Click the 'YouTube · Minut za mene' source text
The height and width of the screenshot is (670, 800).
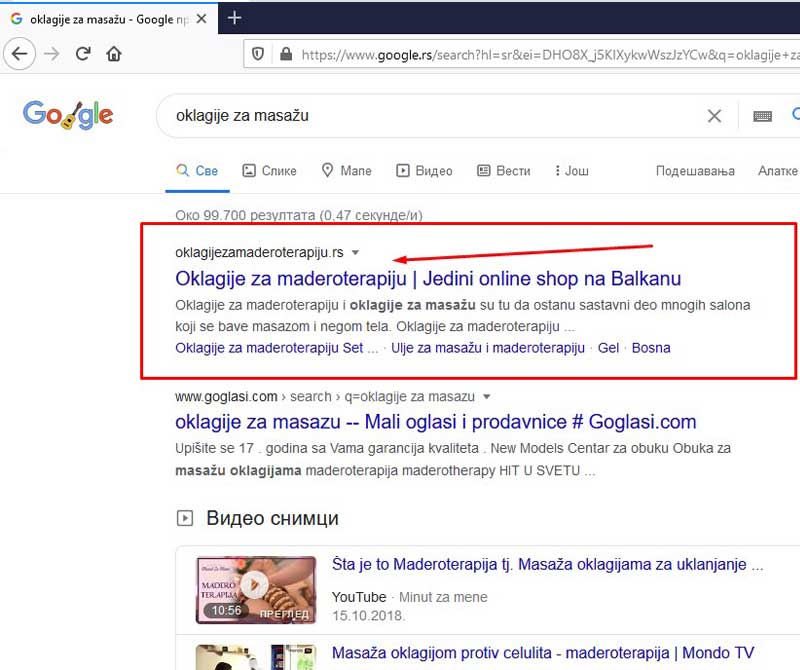click(409, 597)
